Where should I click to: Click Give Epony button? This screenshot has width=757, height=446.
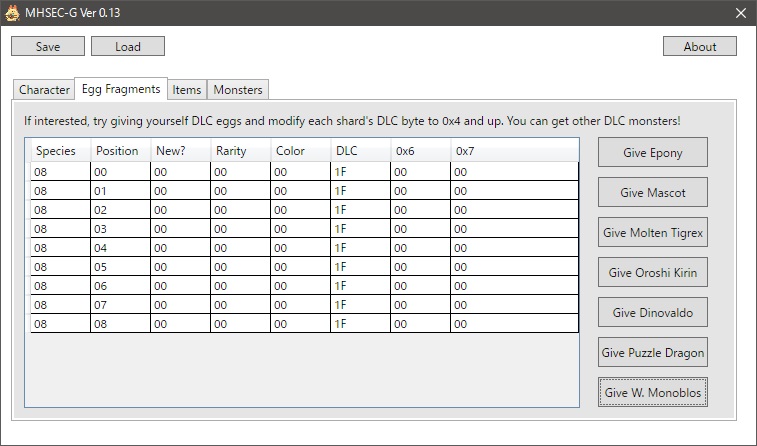click(653, 153)
